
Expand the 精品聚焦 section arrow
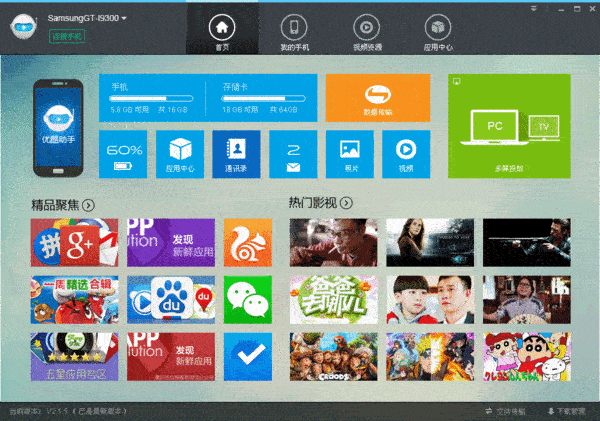[x=88, y=206]
